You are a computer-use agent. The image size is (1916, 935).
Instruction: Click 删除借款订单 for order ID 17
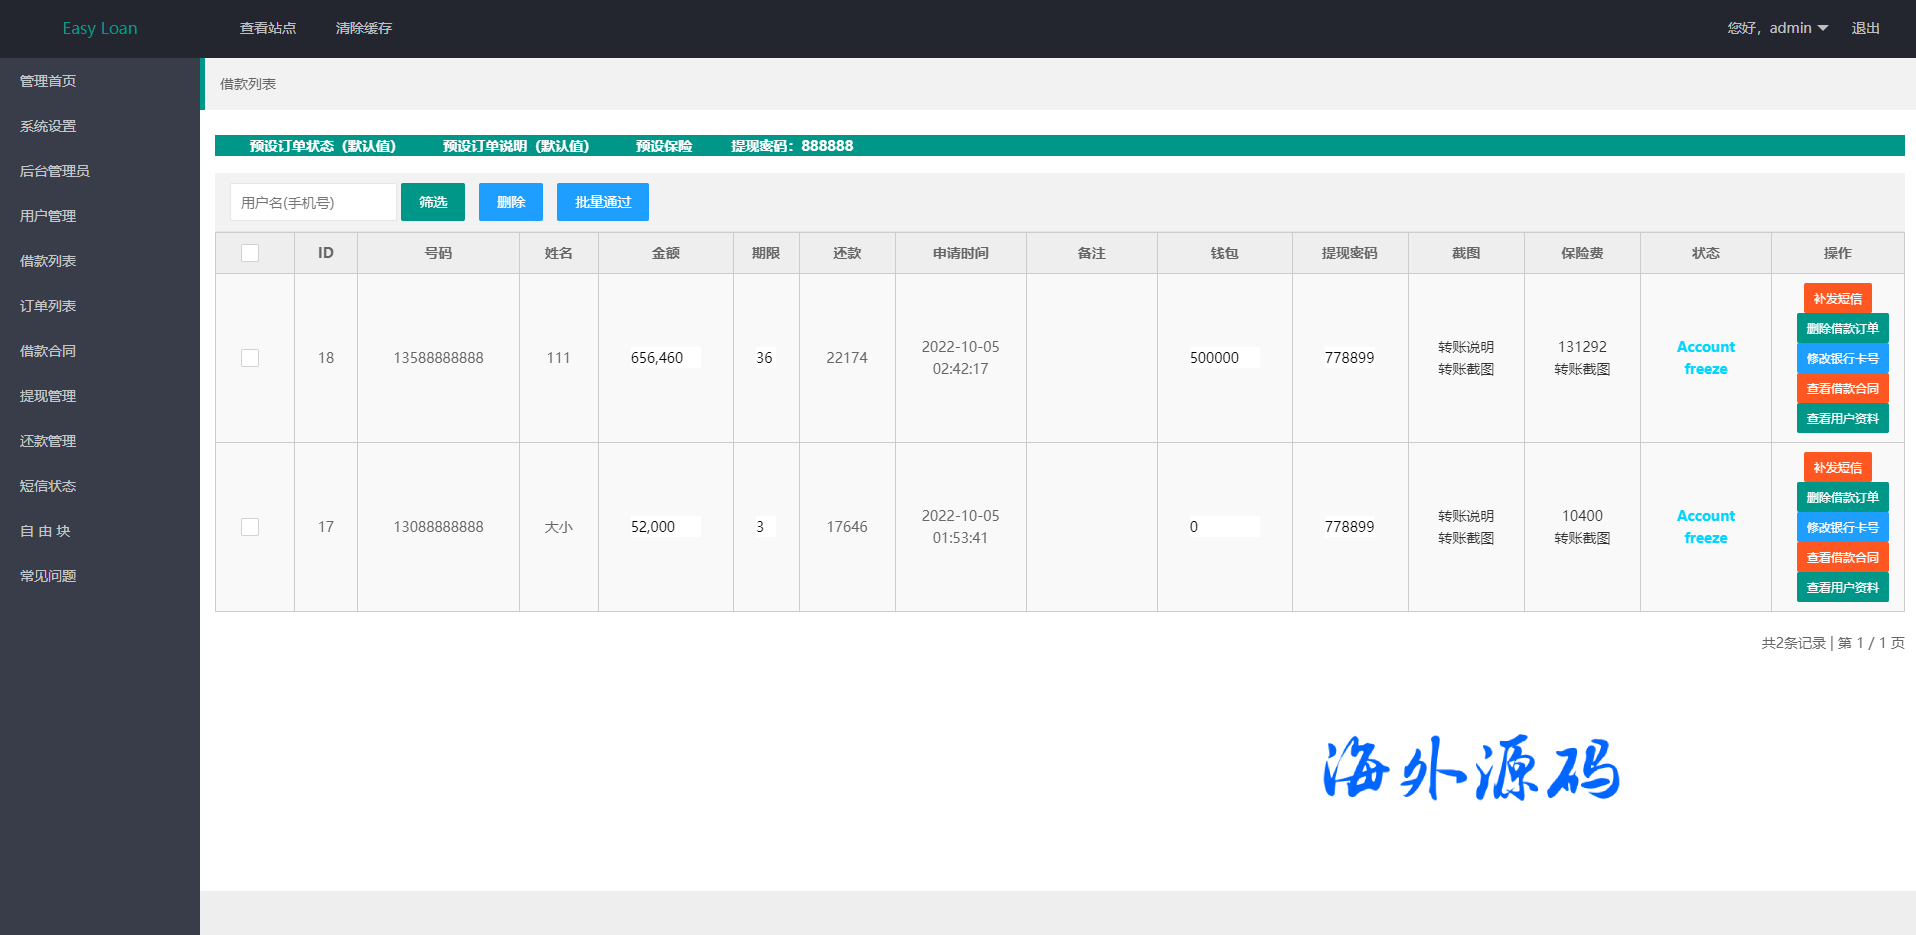1842,497
